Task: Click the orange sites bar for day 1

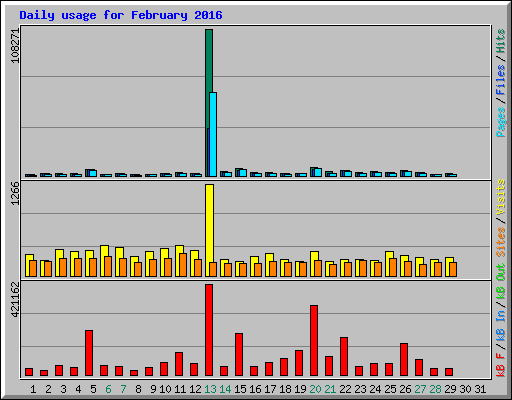Action: [33, 269]
